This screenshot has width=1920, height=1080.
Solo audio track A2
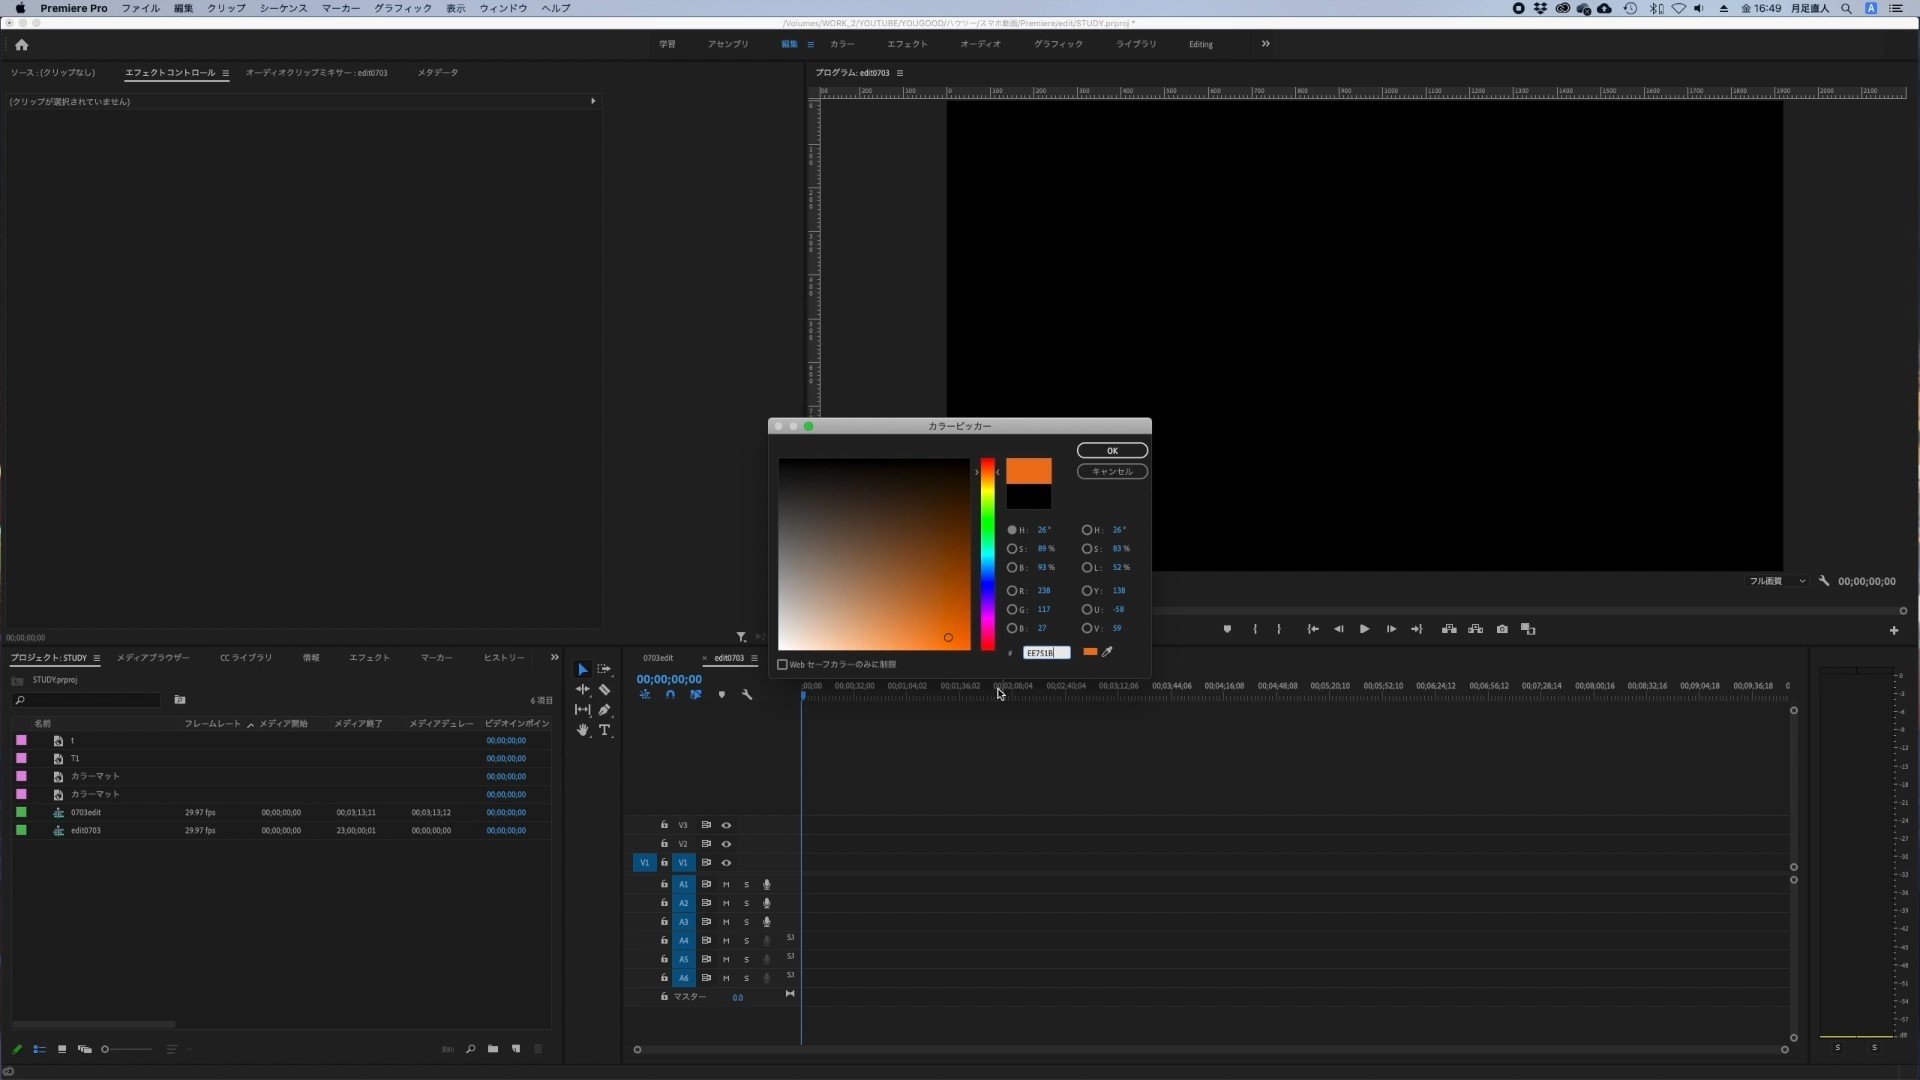pyautogui.click(x=746, y=904)
